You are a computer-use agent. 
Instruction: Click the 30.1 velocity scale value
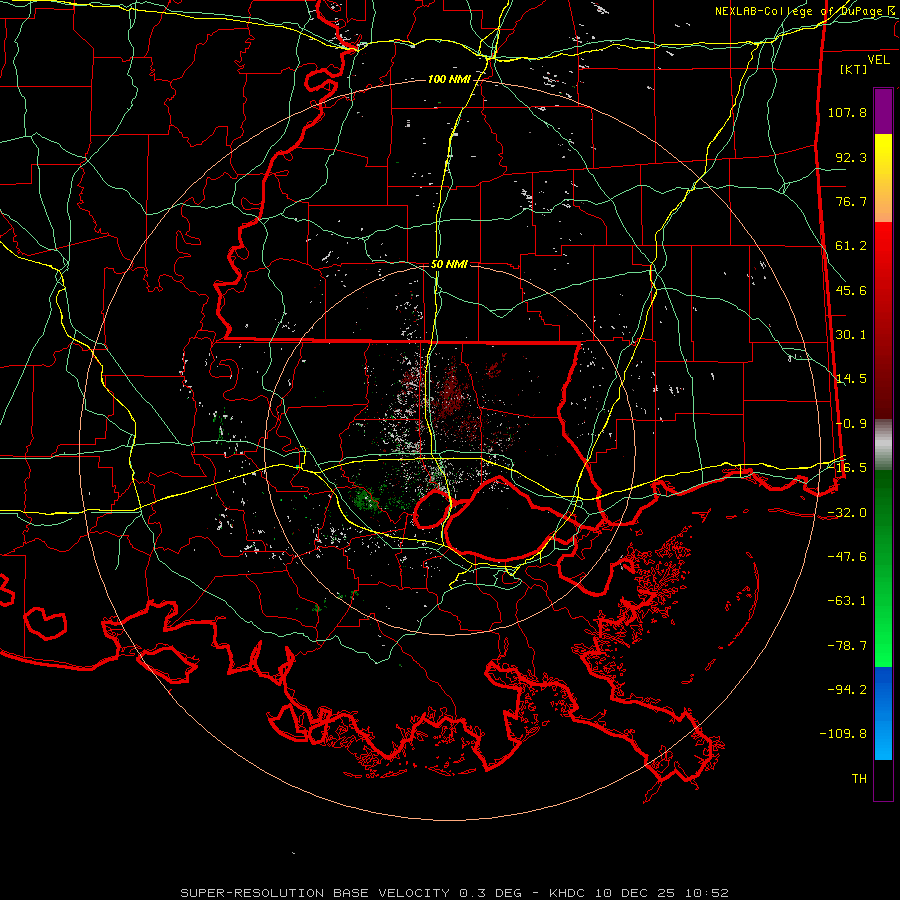(851, 335)
